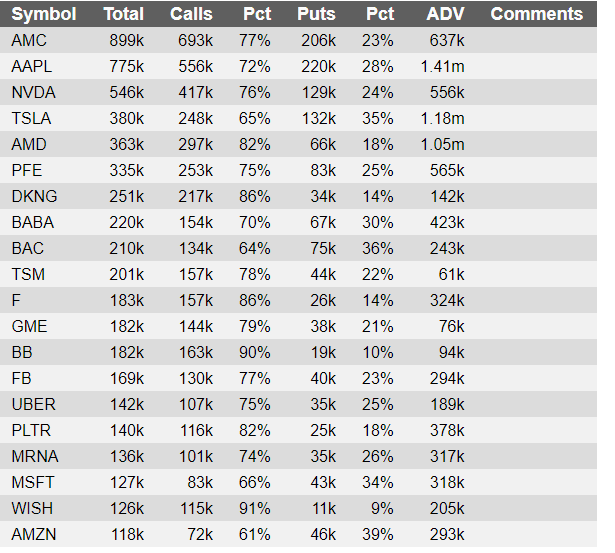Screen dimensions: 615x553
Task: Choose the AMD ticker row
Action: 298,144
